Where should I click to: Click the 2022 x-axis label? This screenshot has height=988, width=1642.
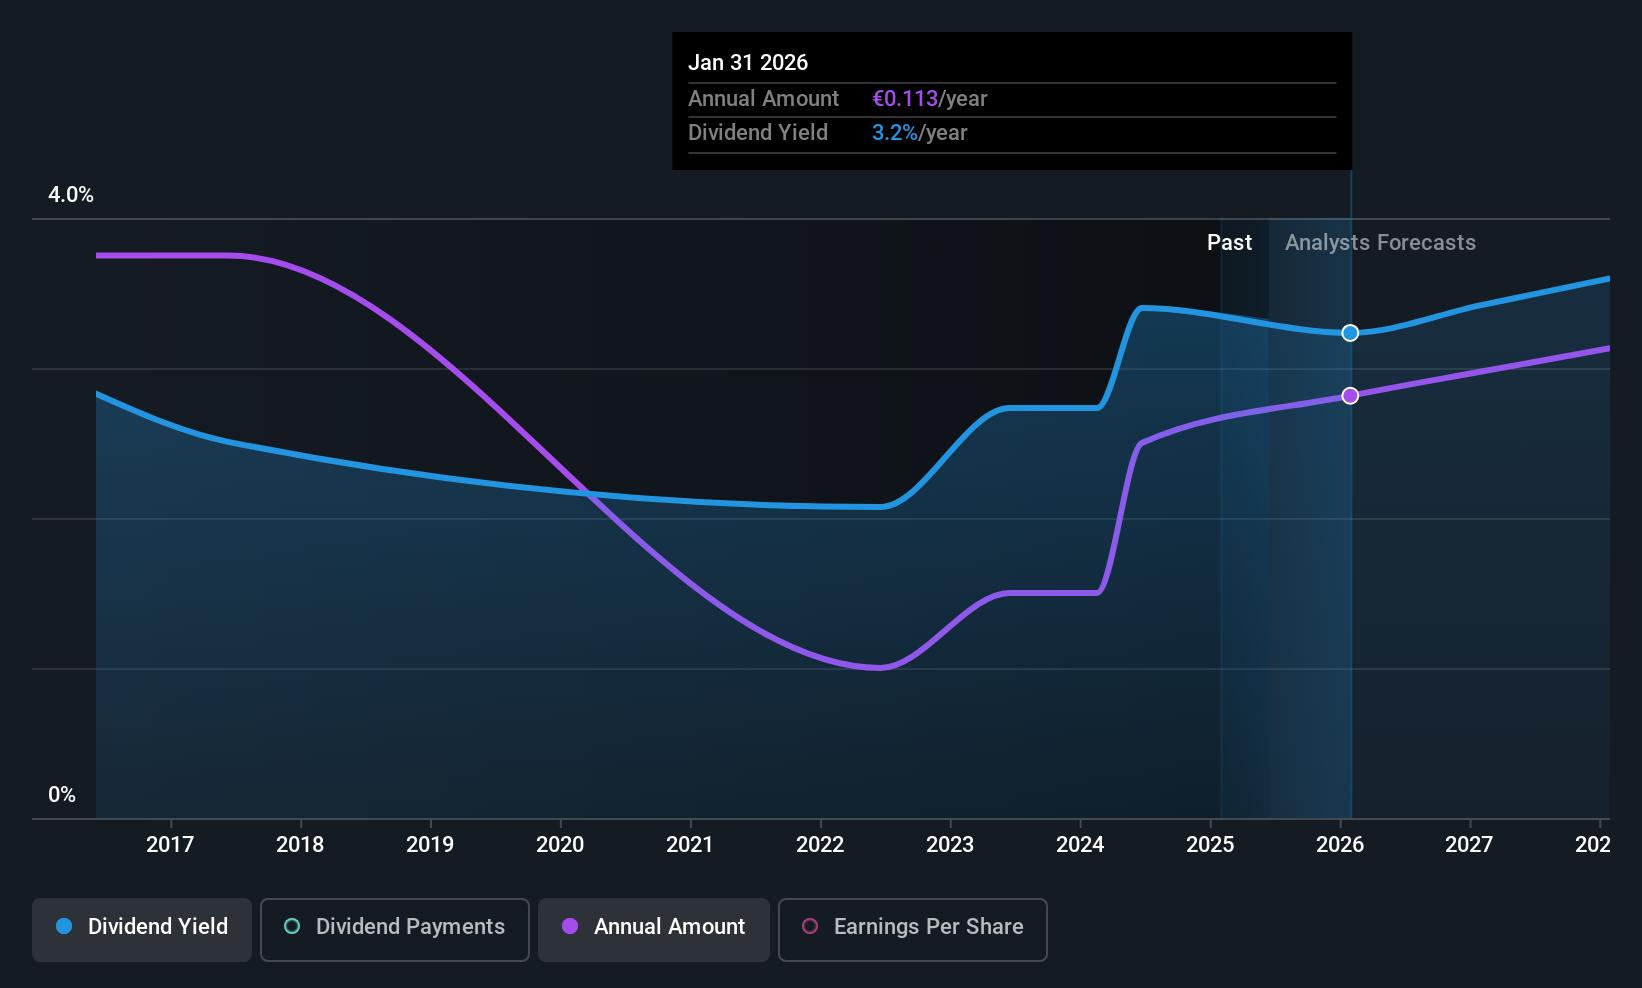(820, 845)
